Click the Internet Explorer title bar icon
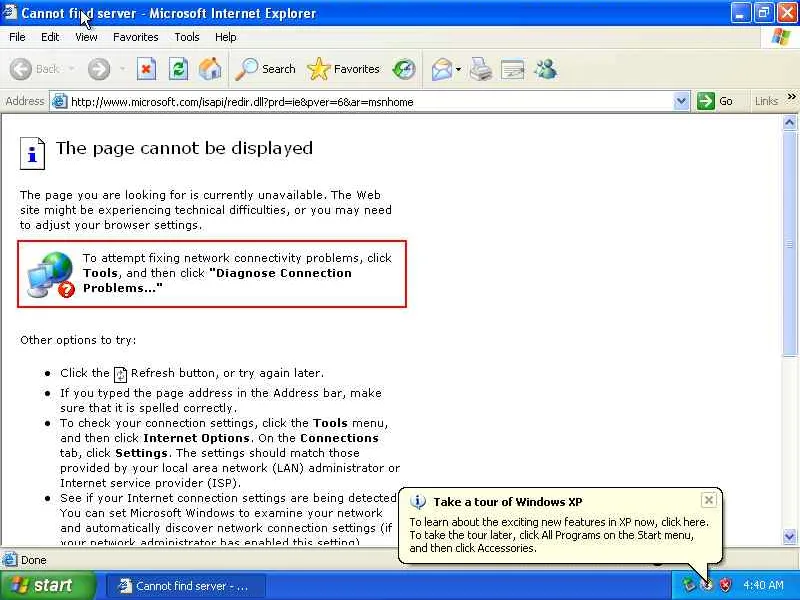800x600 pixels. 9,12
